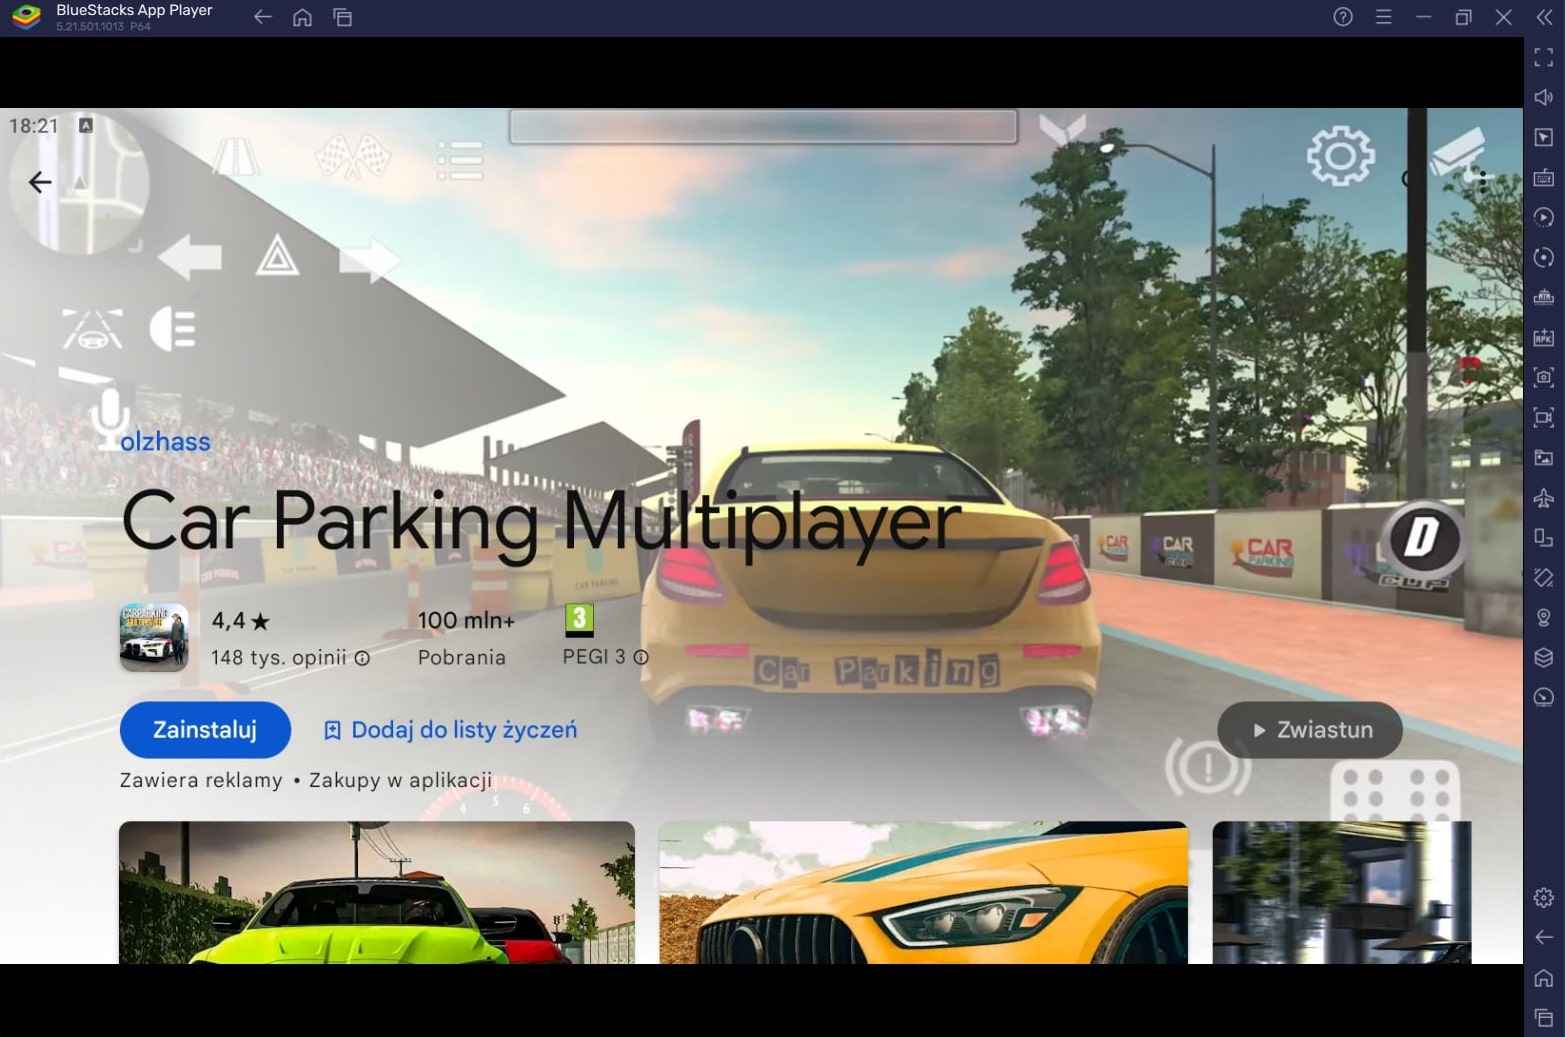Go to BlueStacks home from title bar

302,17
